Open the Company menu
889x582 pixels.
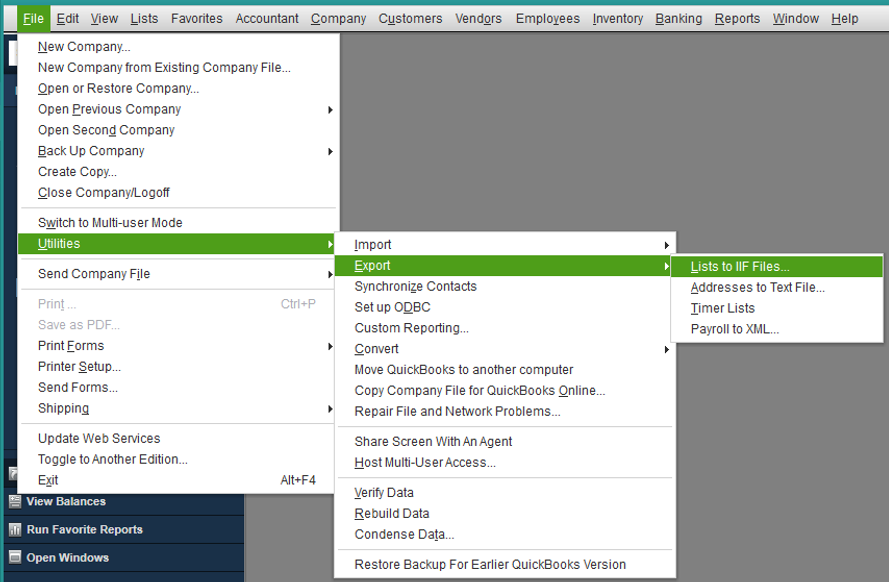point(338,19)
